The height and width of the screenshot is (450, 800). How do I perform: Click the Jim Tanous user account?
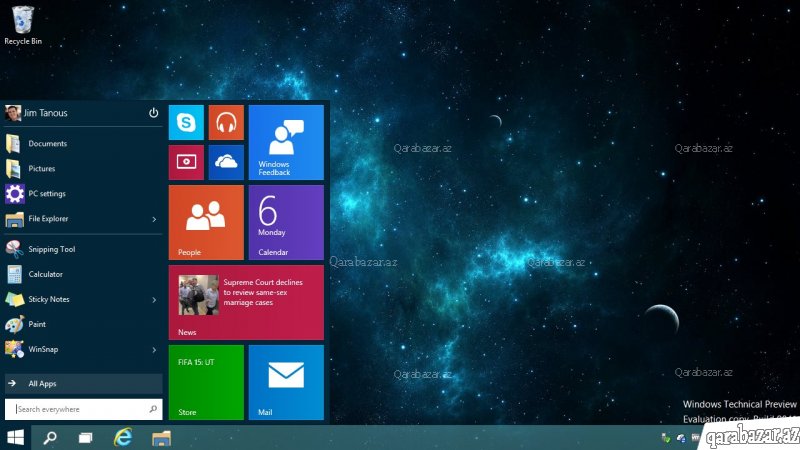tap(36, 113)
